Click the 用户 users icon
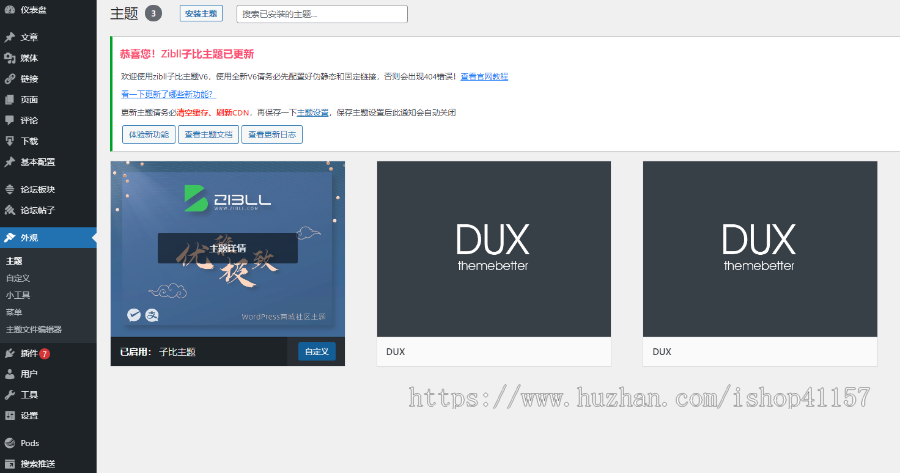 click(x=10, y=374)
